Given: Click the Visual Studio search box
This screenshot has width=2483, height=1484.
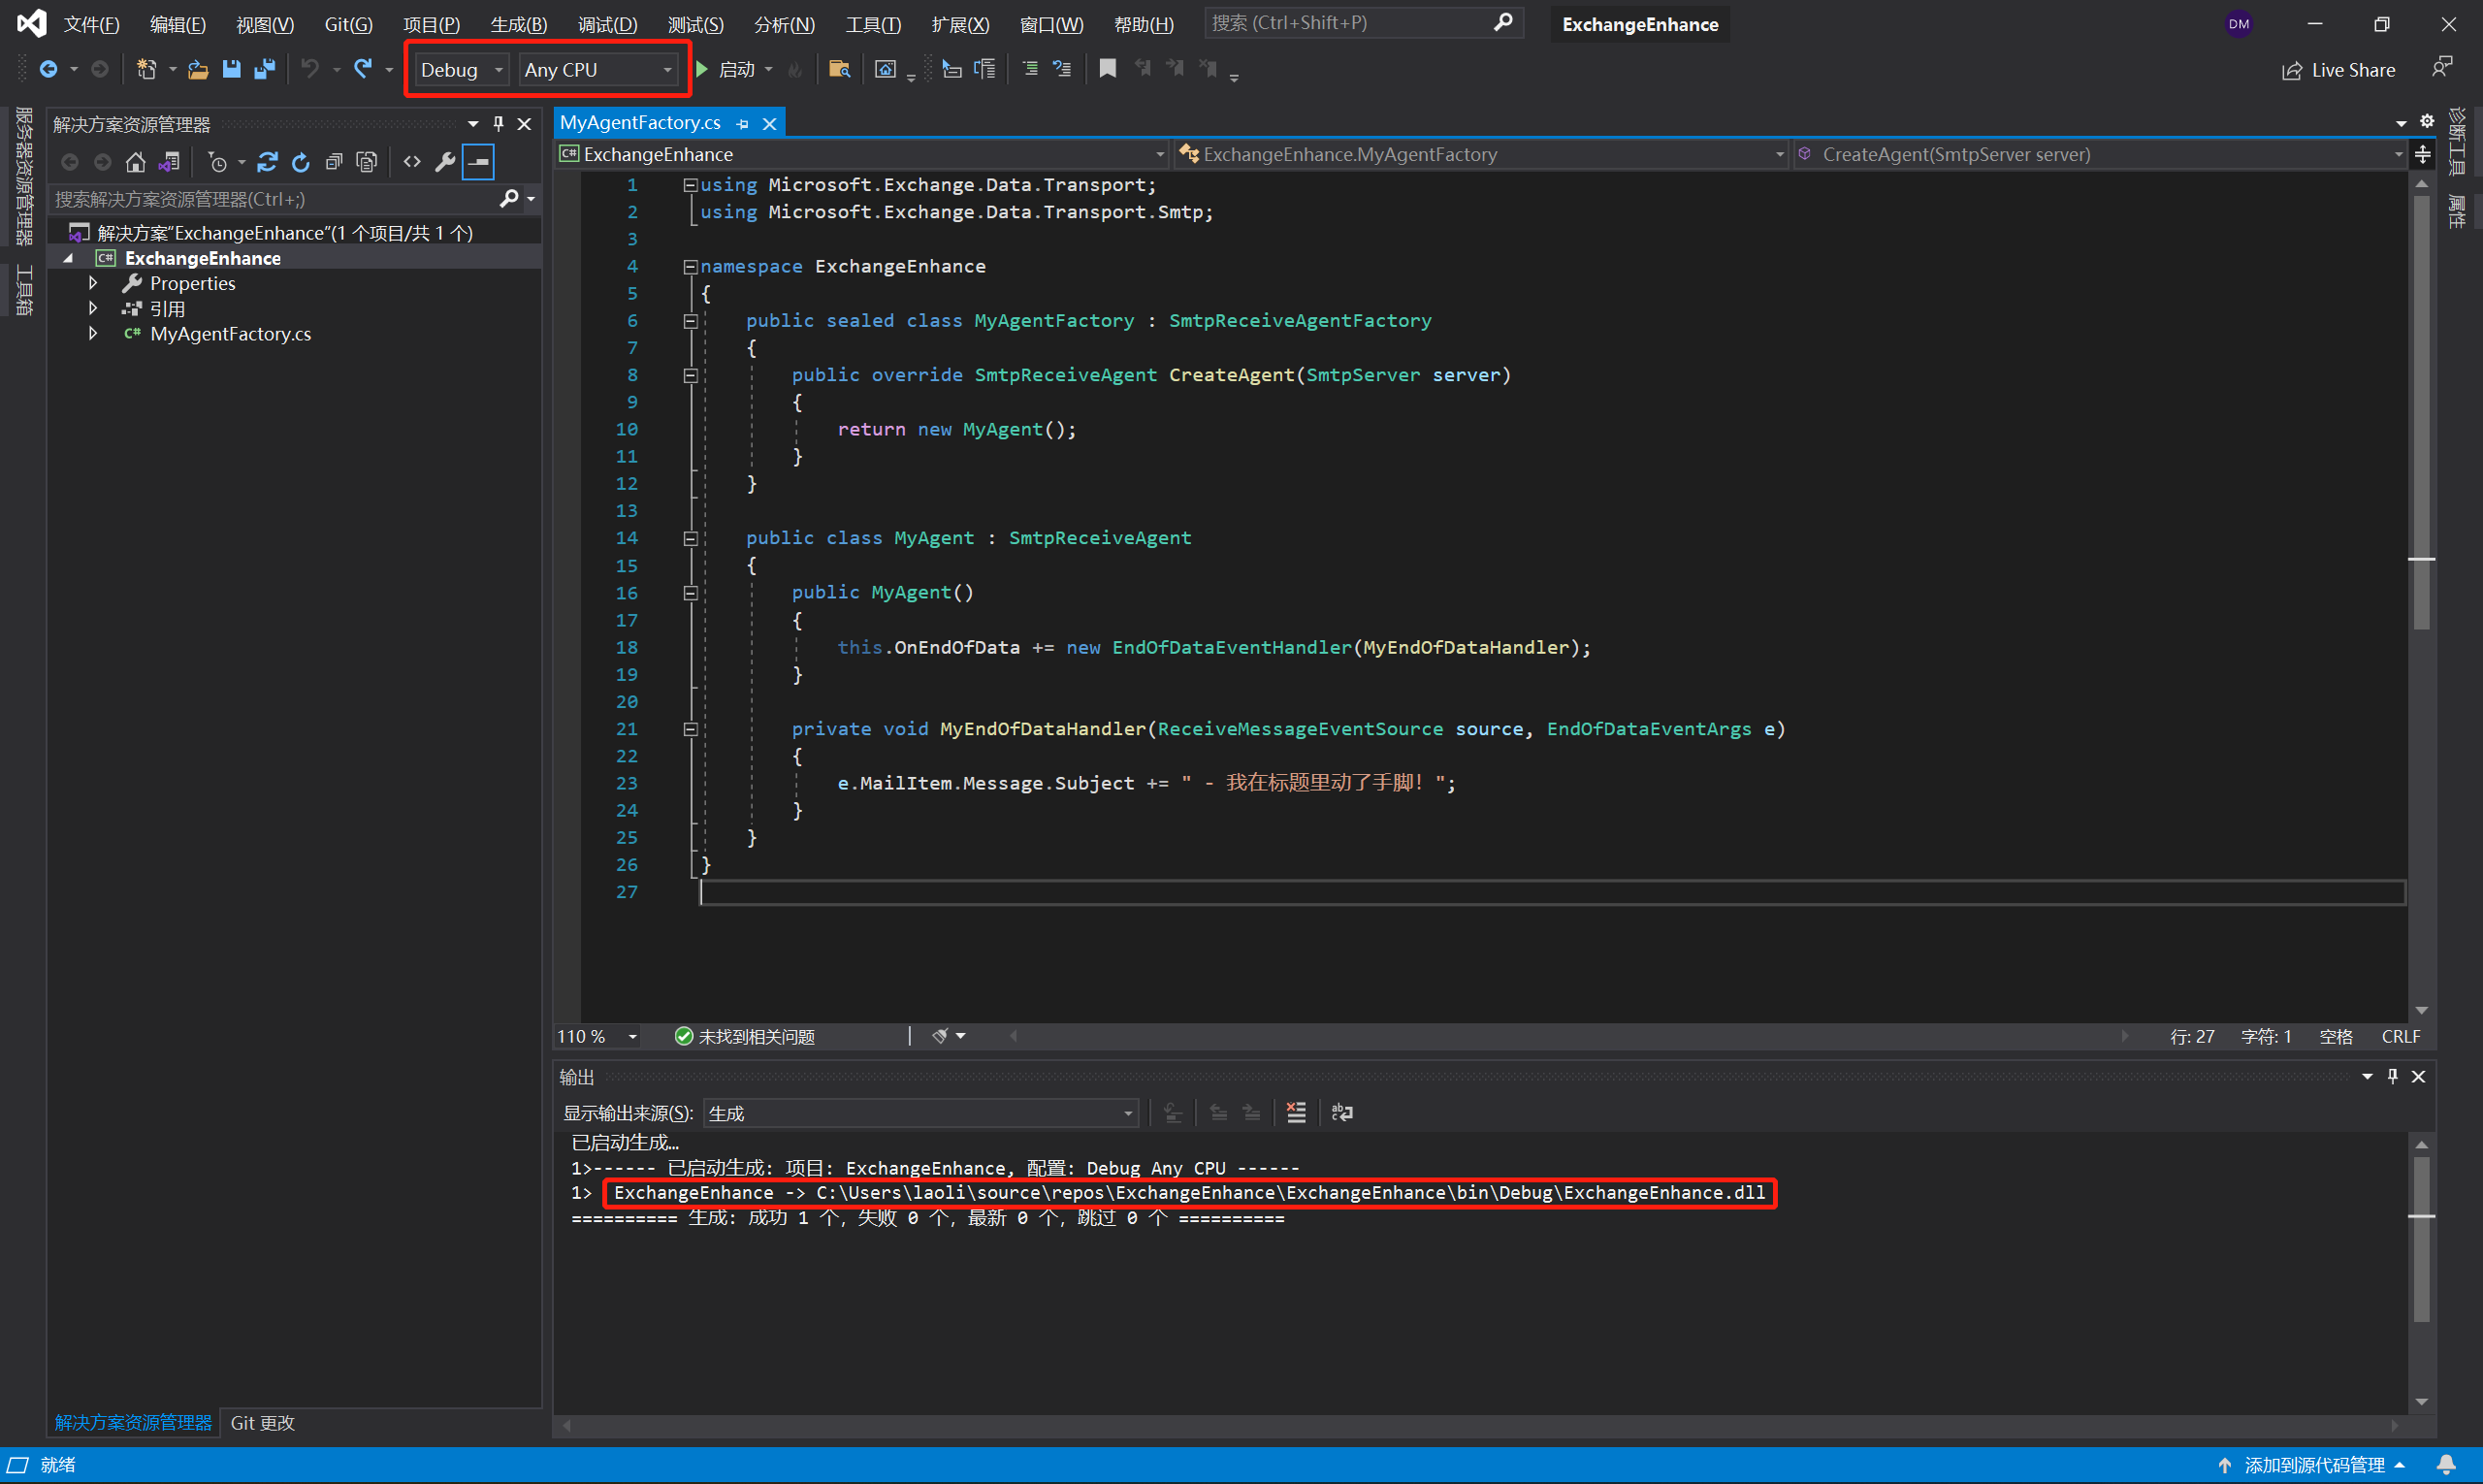Looking at the screenshot, I should [x=1363, y=22].
